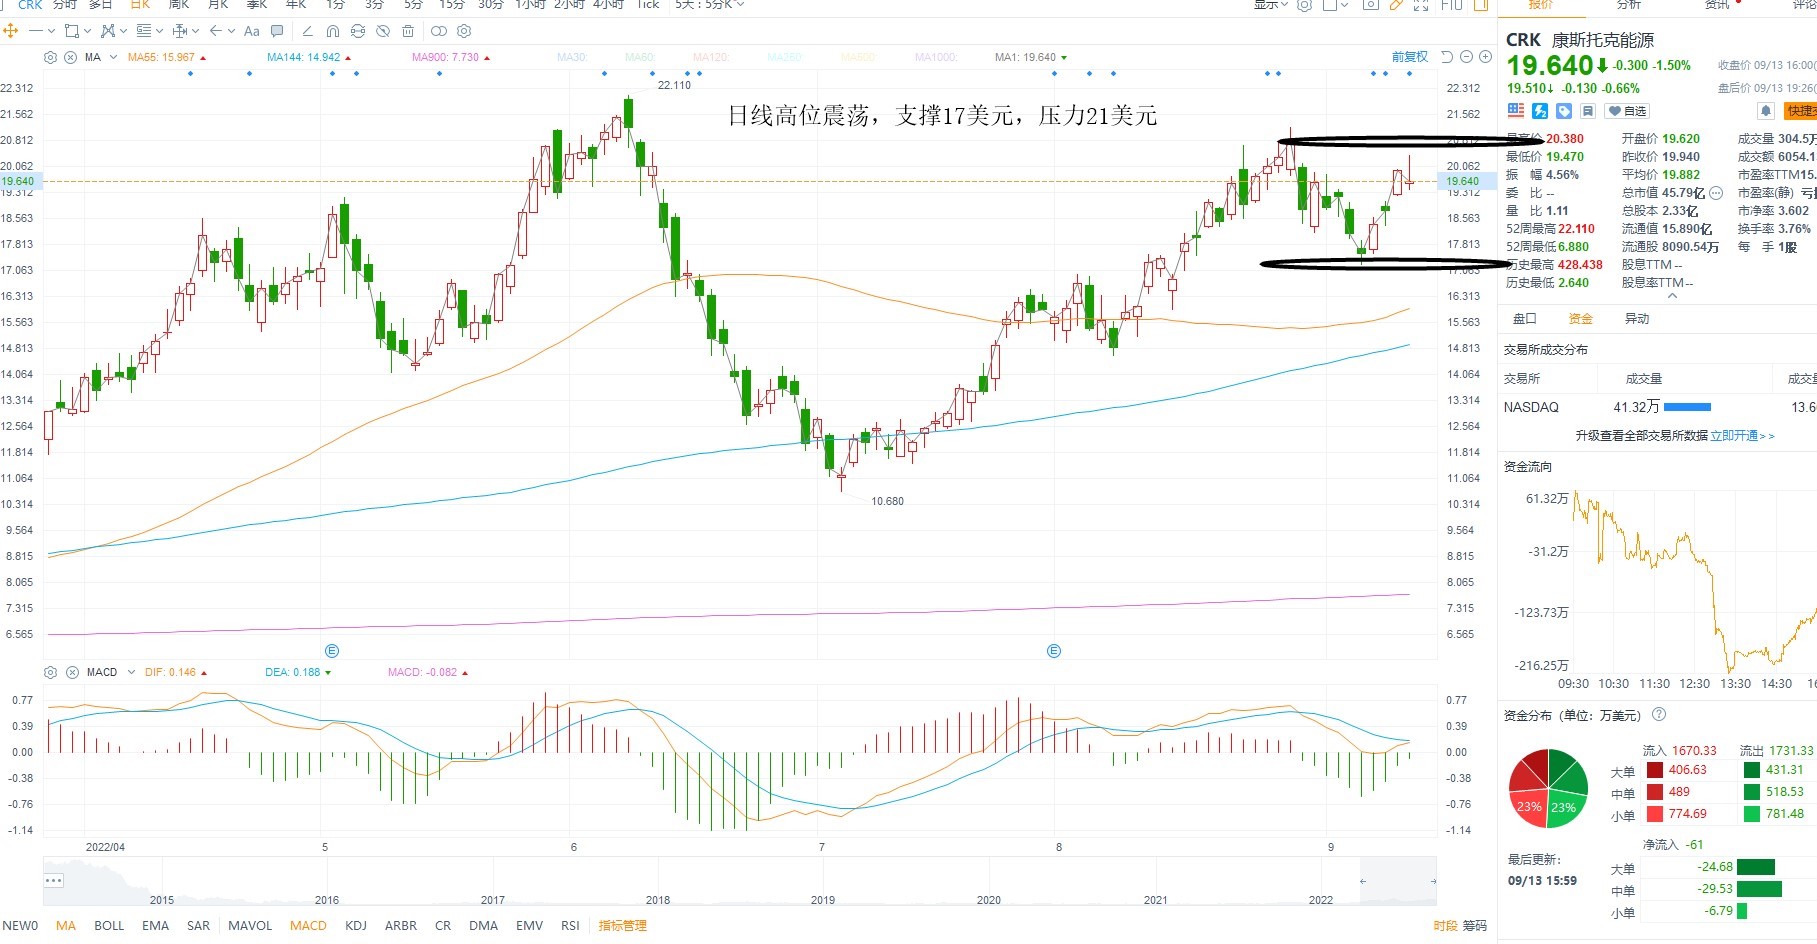Select the KDJ indicator tab
The image size is (1817, 944).
coord(356,925)
